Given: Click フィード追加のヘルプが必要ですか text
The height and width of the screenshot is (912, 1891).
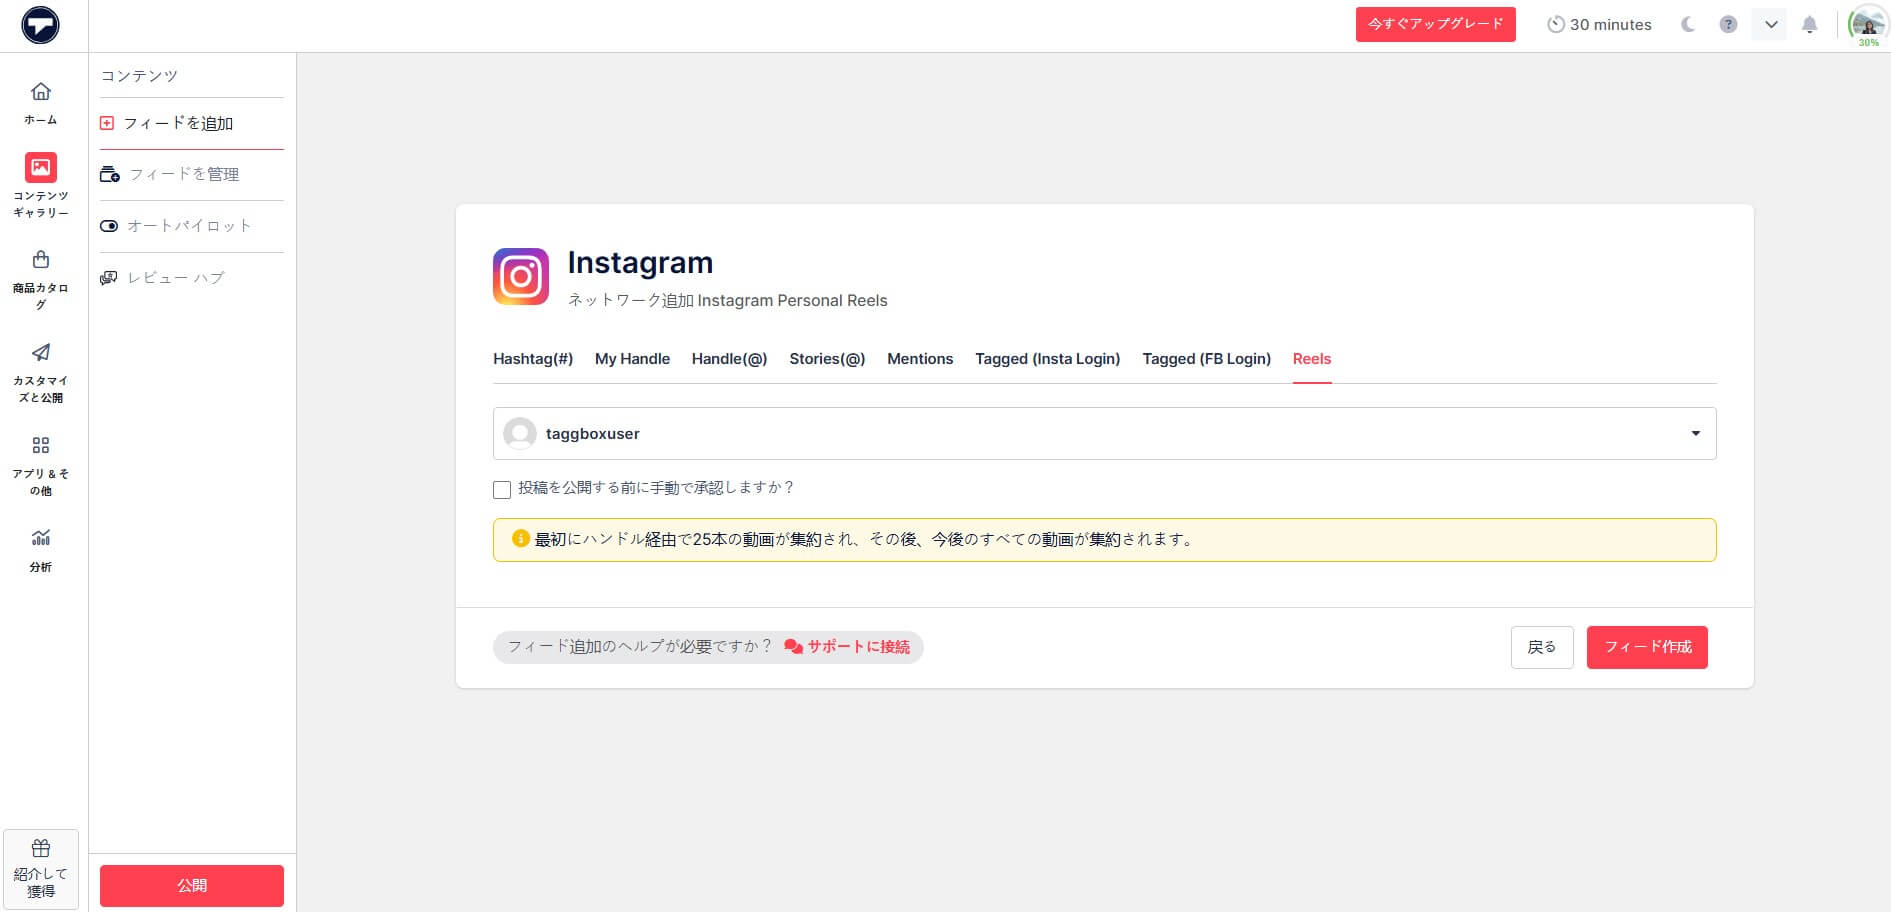Looking at the screenshot, I should pos(639,647).
